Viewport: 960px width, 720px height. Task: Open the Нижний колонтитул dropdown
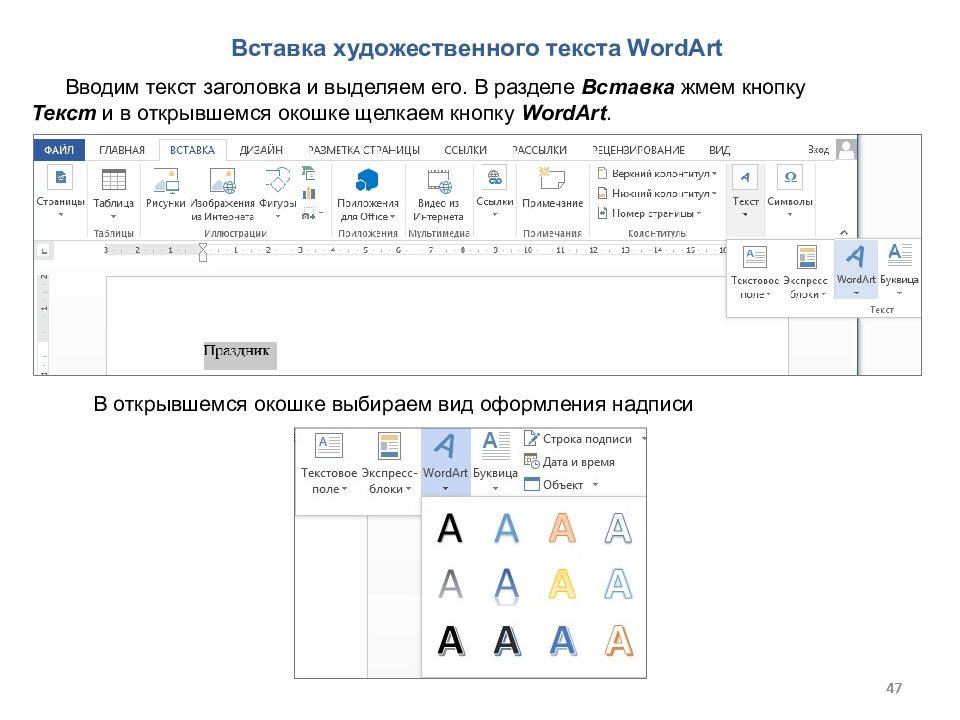tap(657, 193)
